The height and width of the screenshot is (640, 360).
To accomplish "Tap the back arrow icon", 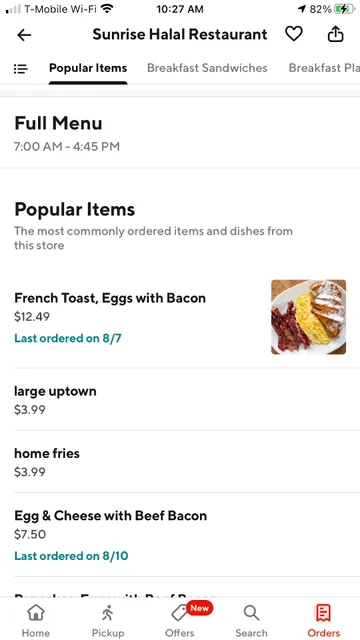I will pos(24,35).
